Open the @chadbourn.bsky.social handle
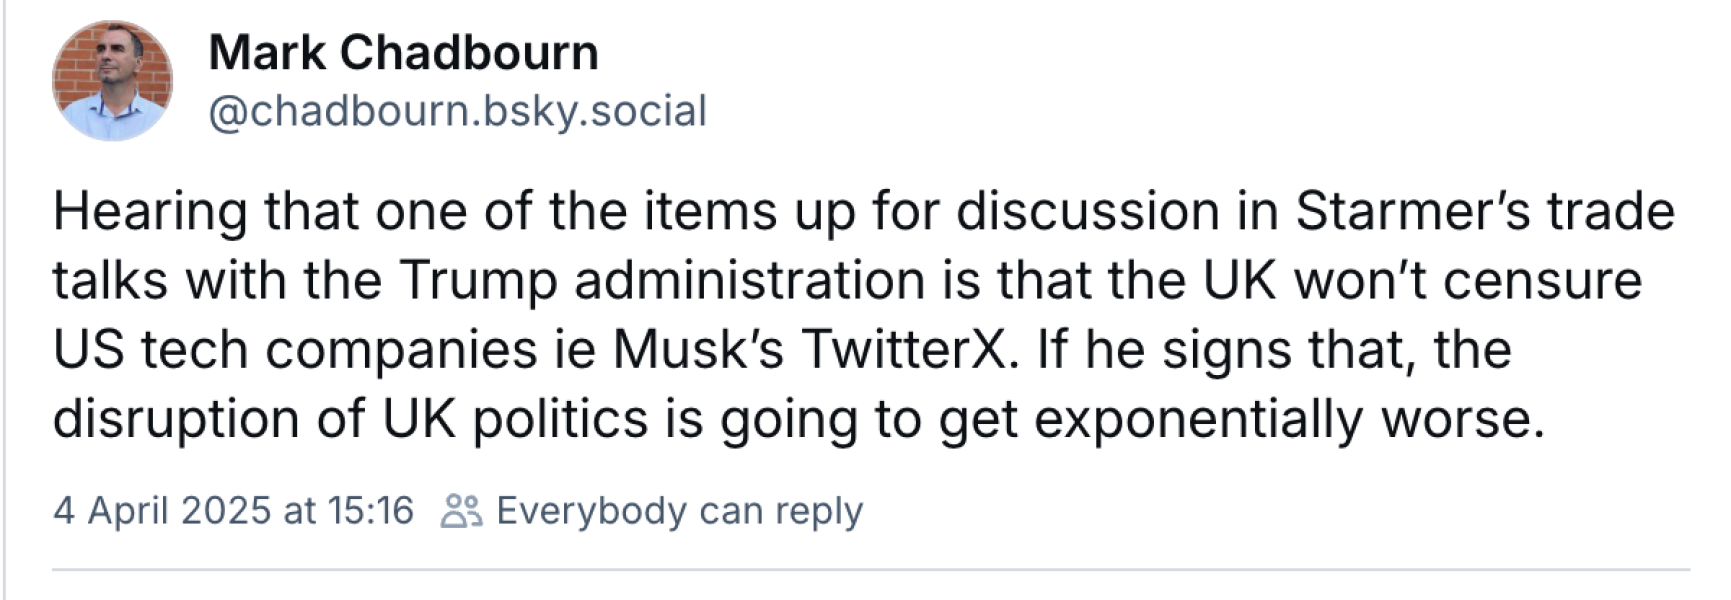 [457, 111]
